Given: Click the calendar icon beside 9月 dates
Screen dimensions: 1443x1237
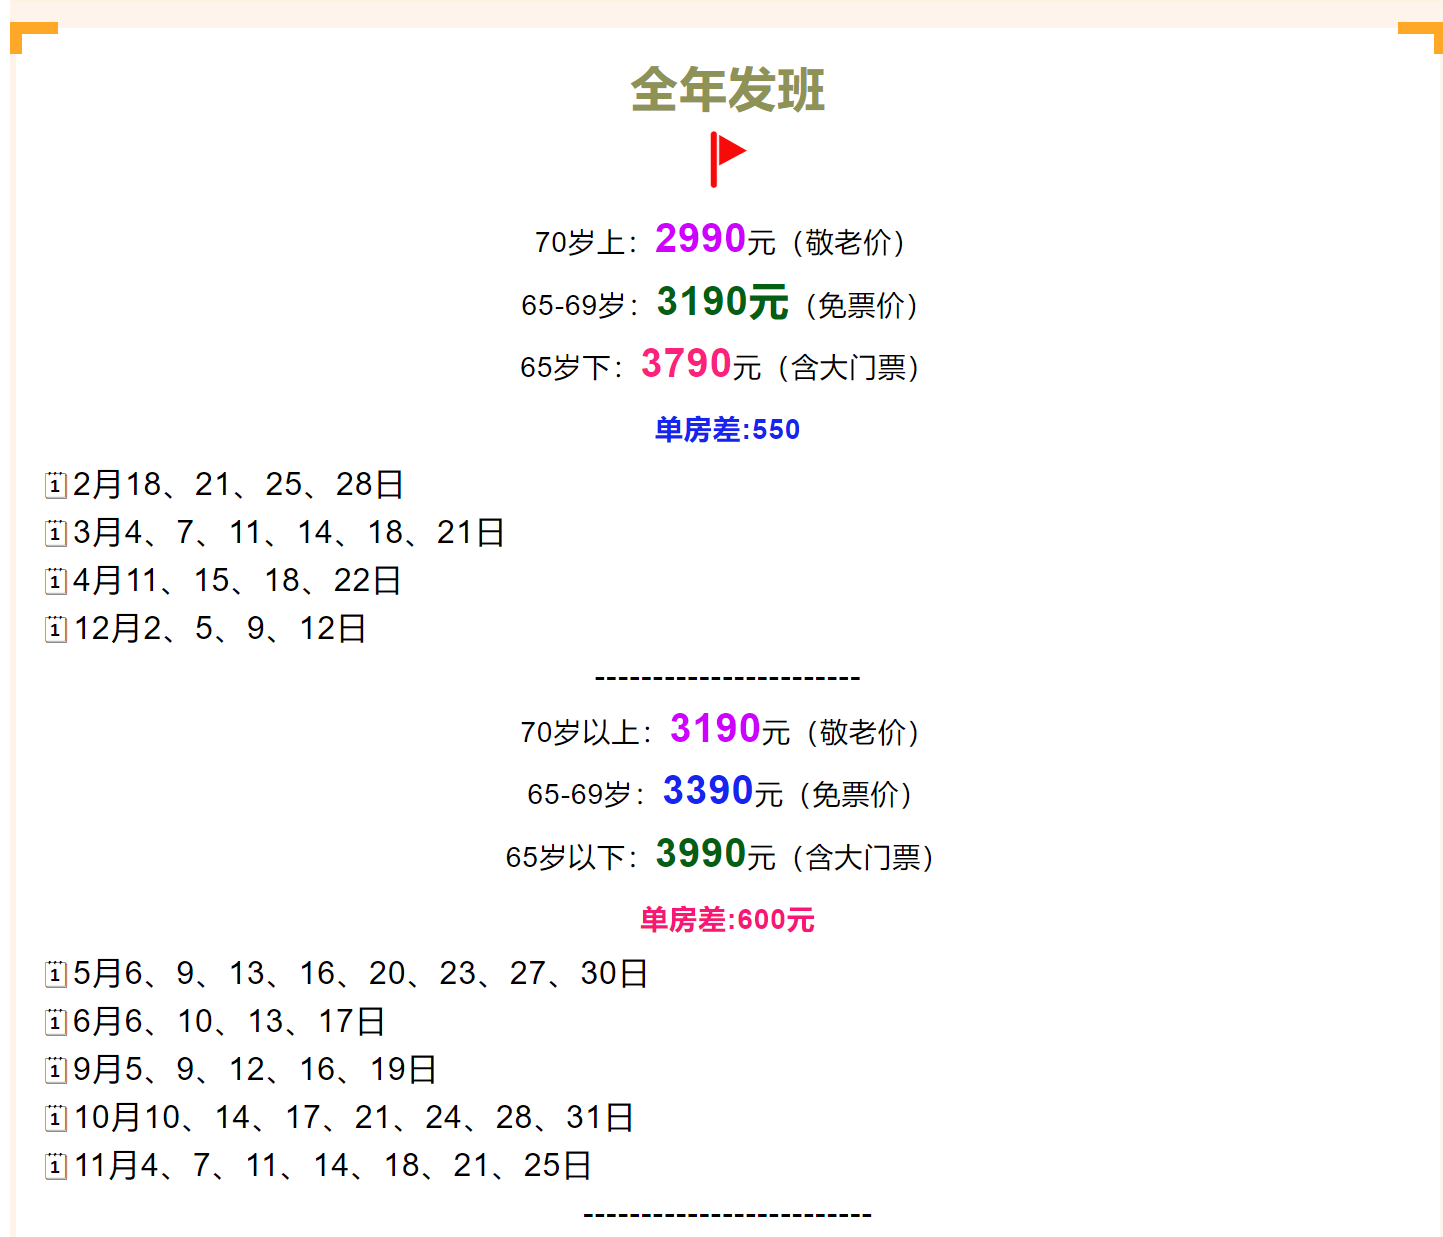Looking at the screenshot, I should point(56,1070).
